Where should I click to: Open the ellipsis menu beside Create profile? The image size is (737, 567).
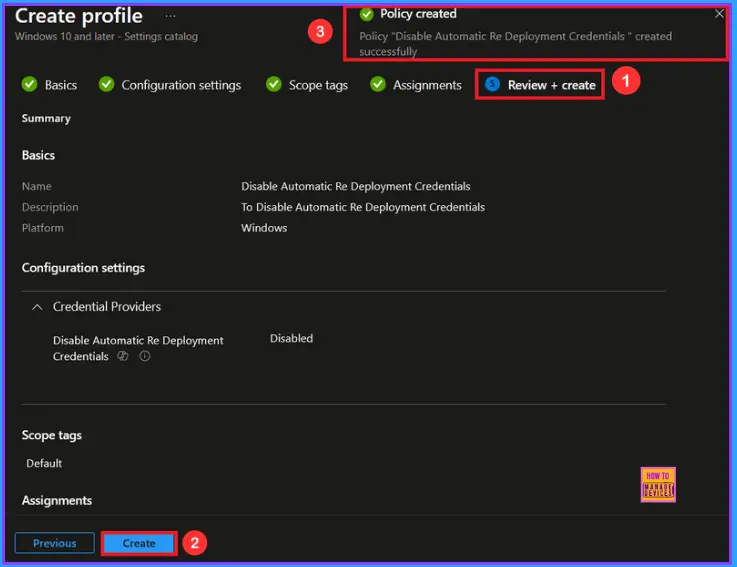170,17
